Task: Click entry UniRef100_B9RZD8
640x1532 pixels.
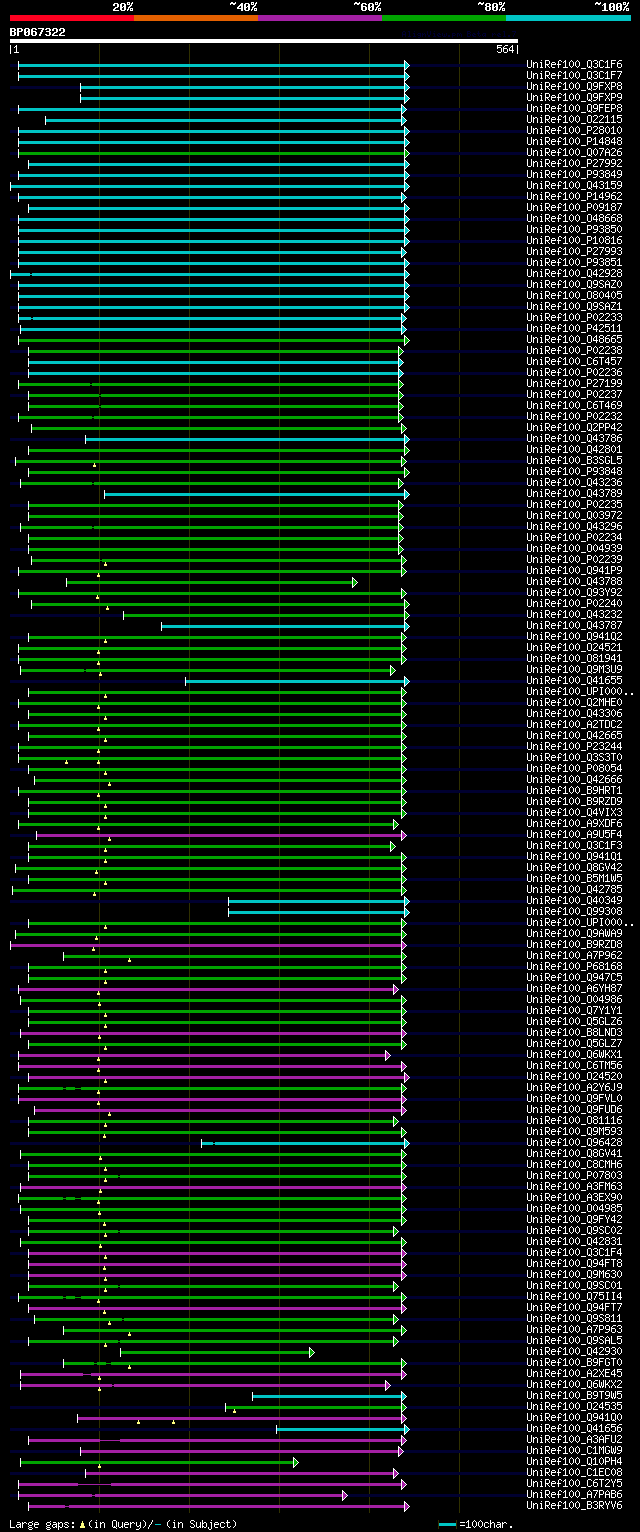Action: pos(574,945)
